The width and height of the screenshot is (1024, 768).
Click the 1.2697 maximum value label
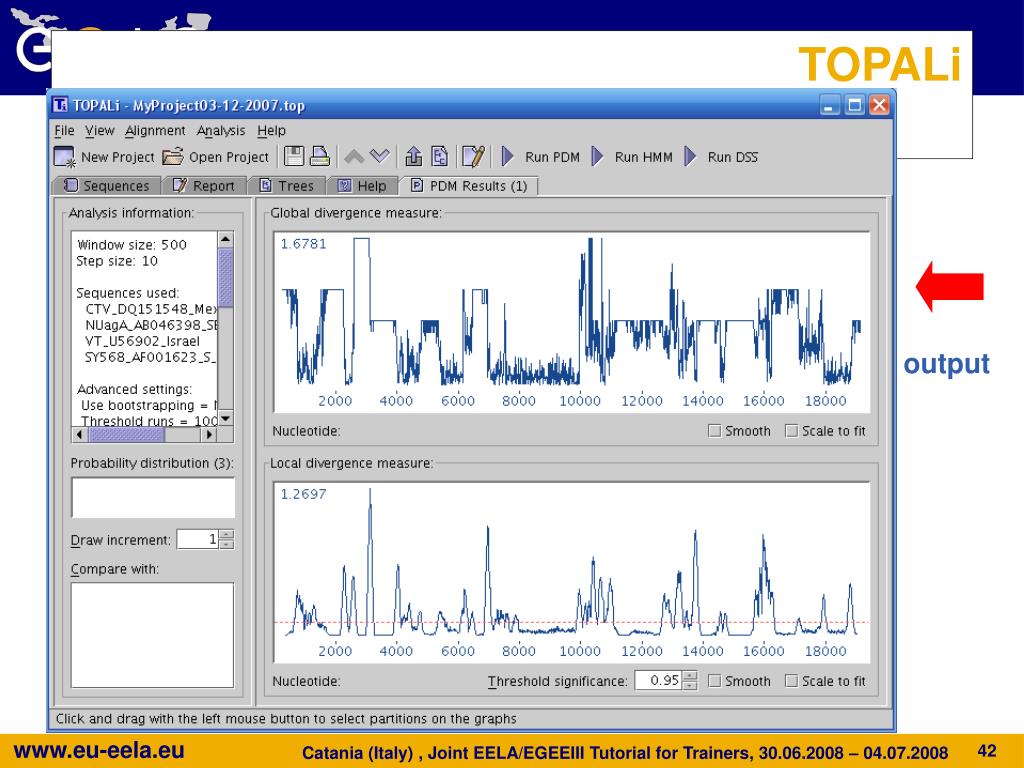303,494
